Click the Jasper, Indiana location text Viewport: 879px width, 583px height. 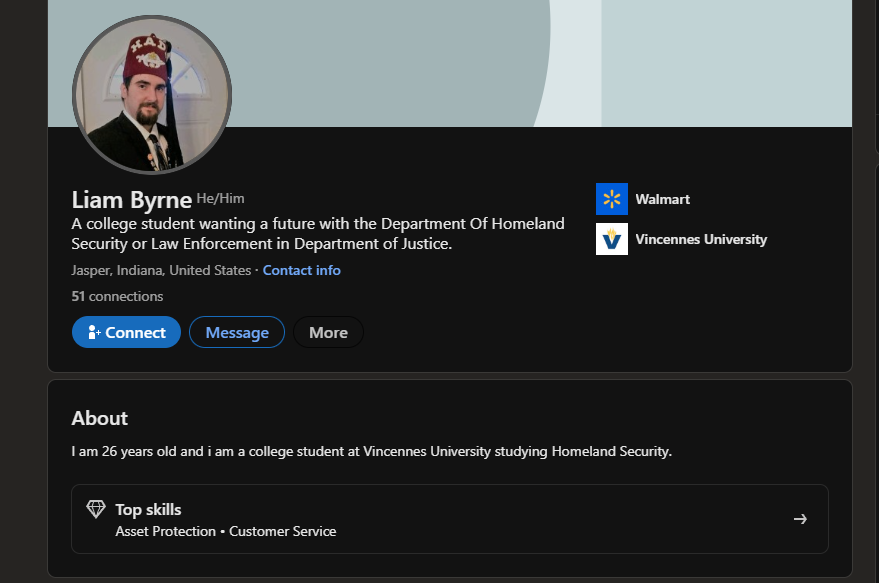click(161, 270)
